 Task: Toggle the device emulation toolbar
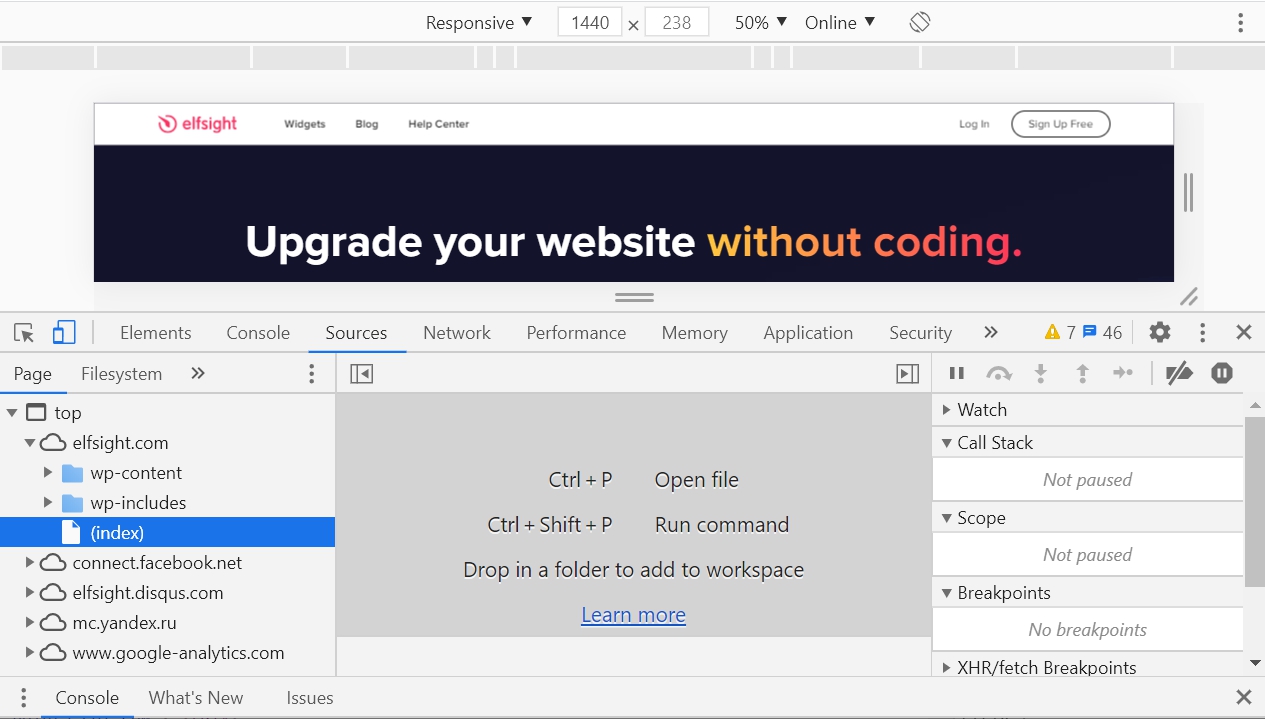(64, 331)
